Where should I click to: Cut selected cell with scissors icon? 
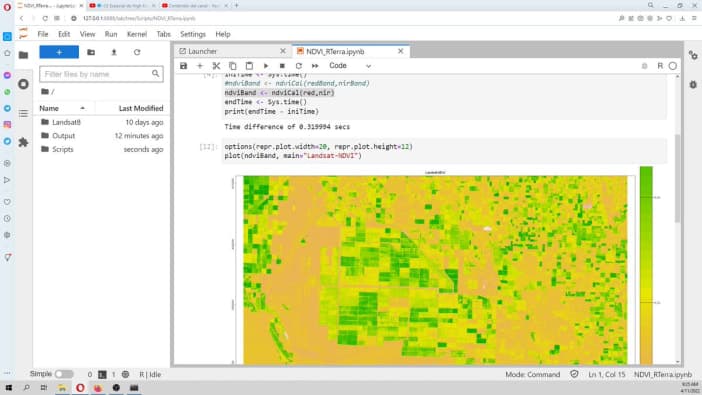(216, 66)
